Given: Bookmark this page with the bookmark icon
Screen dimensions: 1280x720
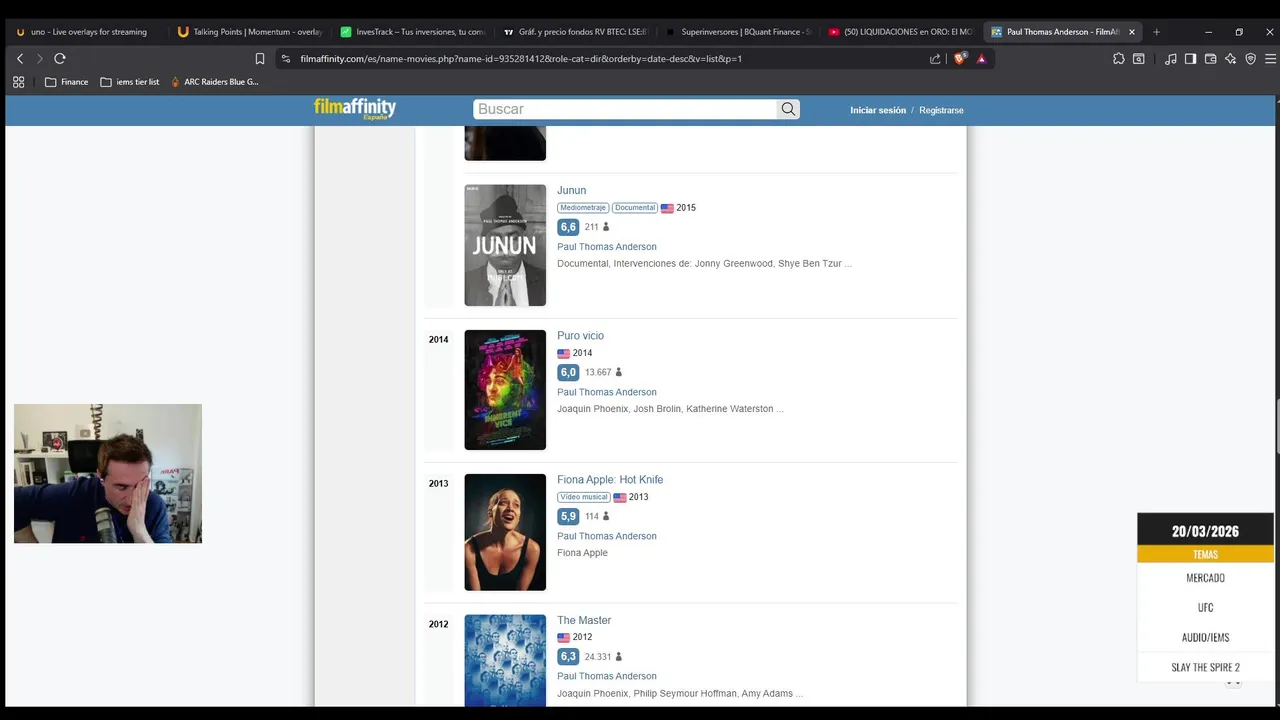Looking at the screenshot, I should click(x=260, y=59).
